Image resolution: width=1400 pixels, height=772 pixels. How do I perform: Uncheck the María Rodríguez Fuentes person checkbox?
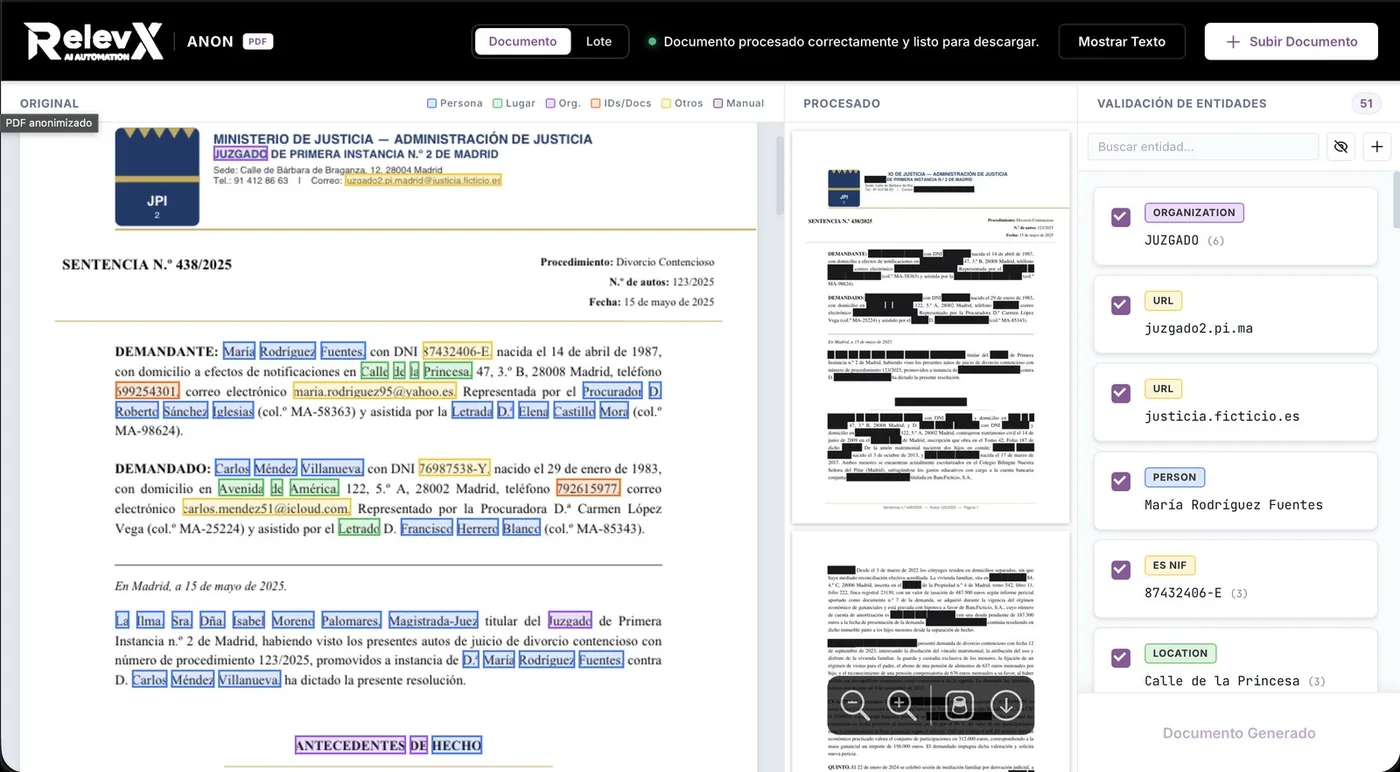tap(1121, 481)
